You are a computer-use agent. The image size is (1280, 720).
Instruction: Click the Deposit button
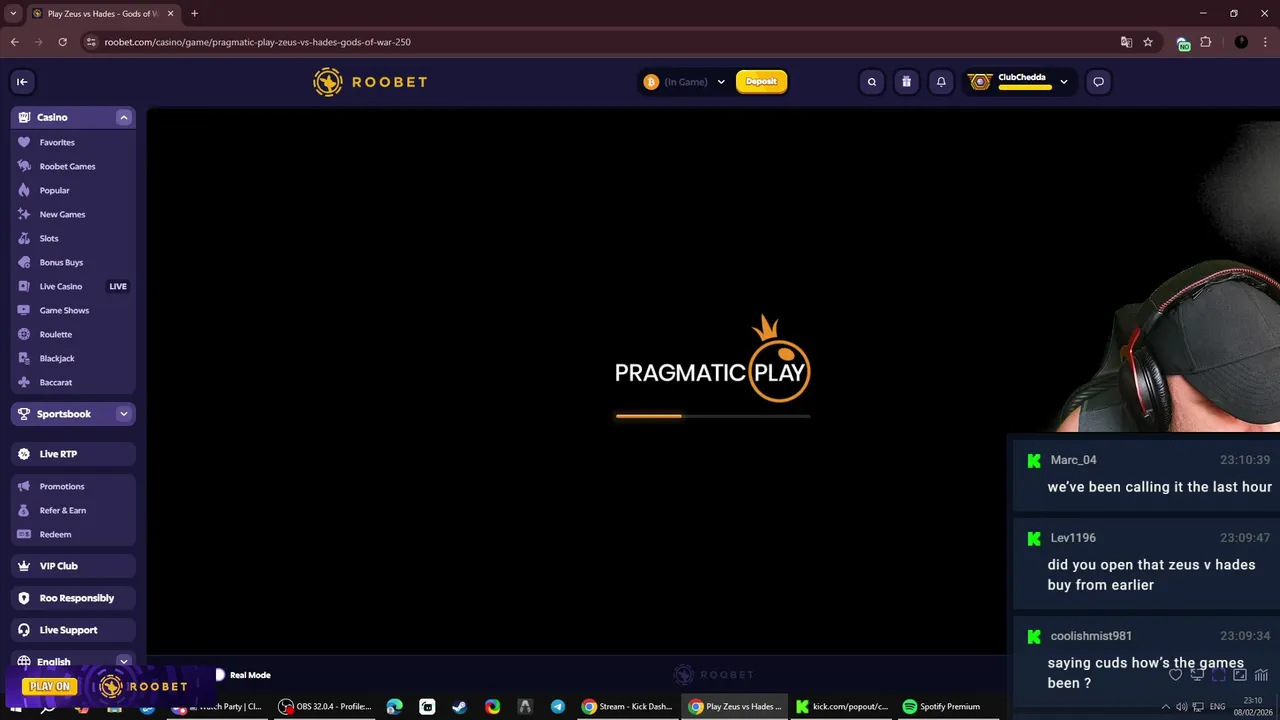[x=761, y=82]
